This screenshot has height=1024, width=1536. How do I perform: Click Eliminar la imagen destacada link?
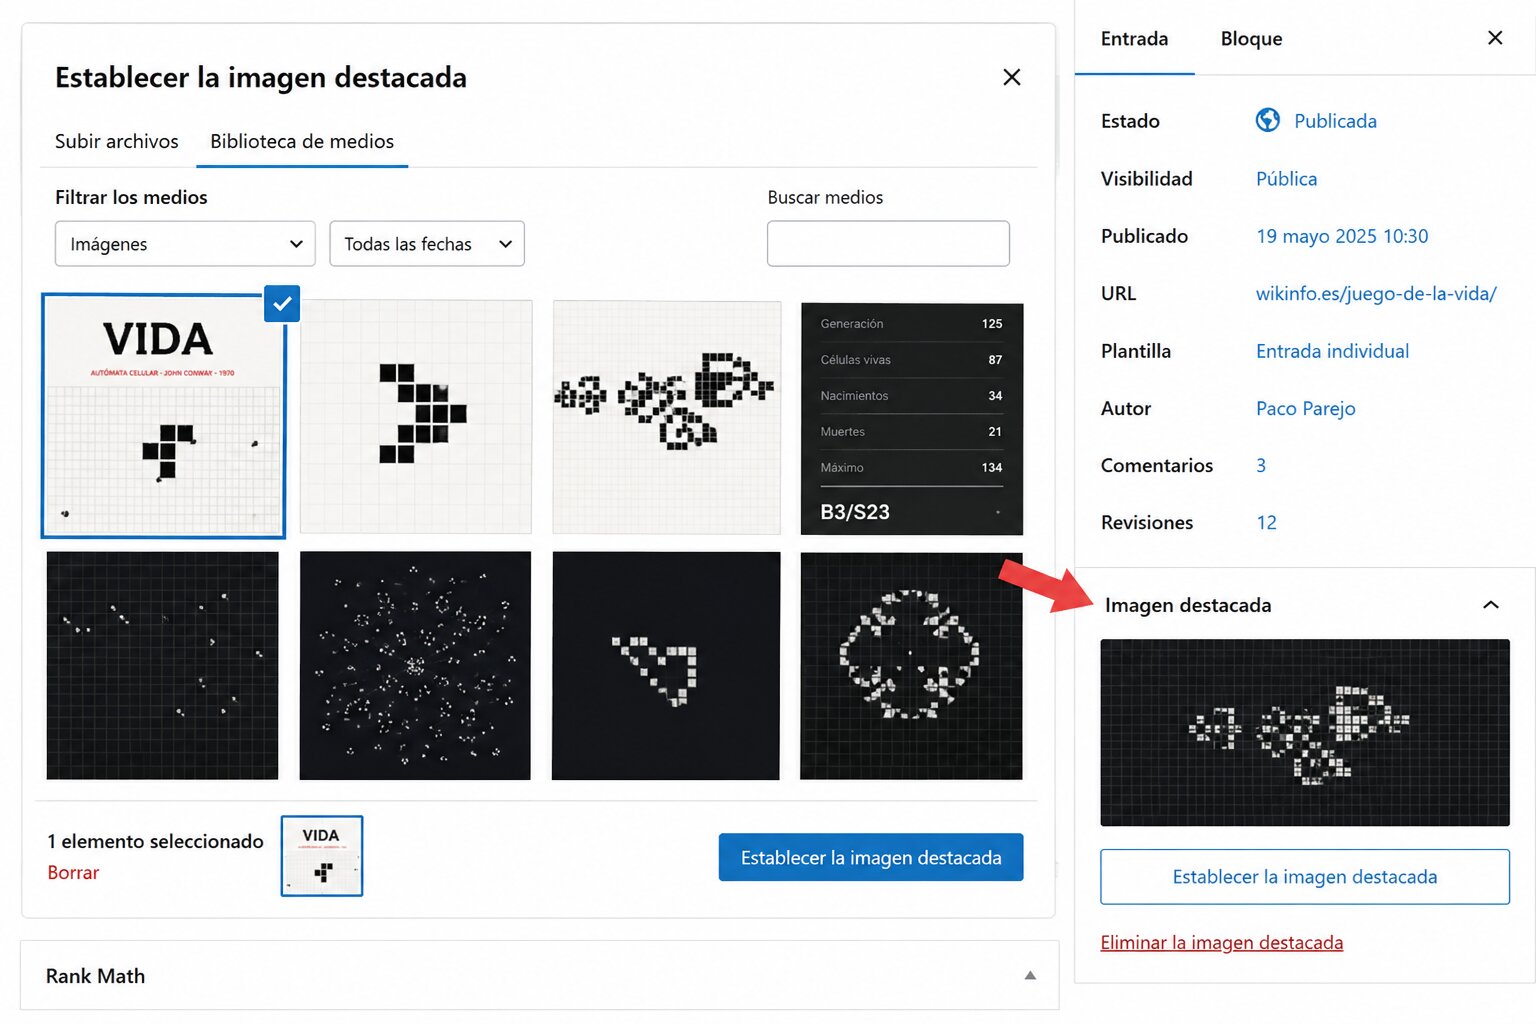tap(1221, 942)
